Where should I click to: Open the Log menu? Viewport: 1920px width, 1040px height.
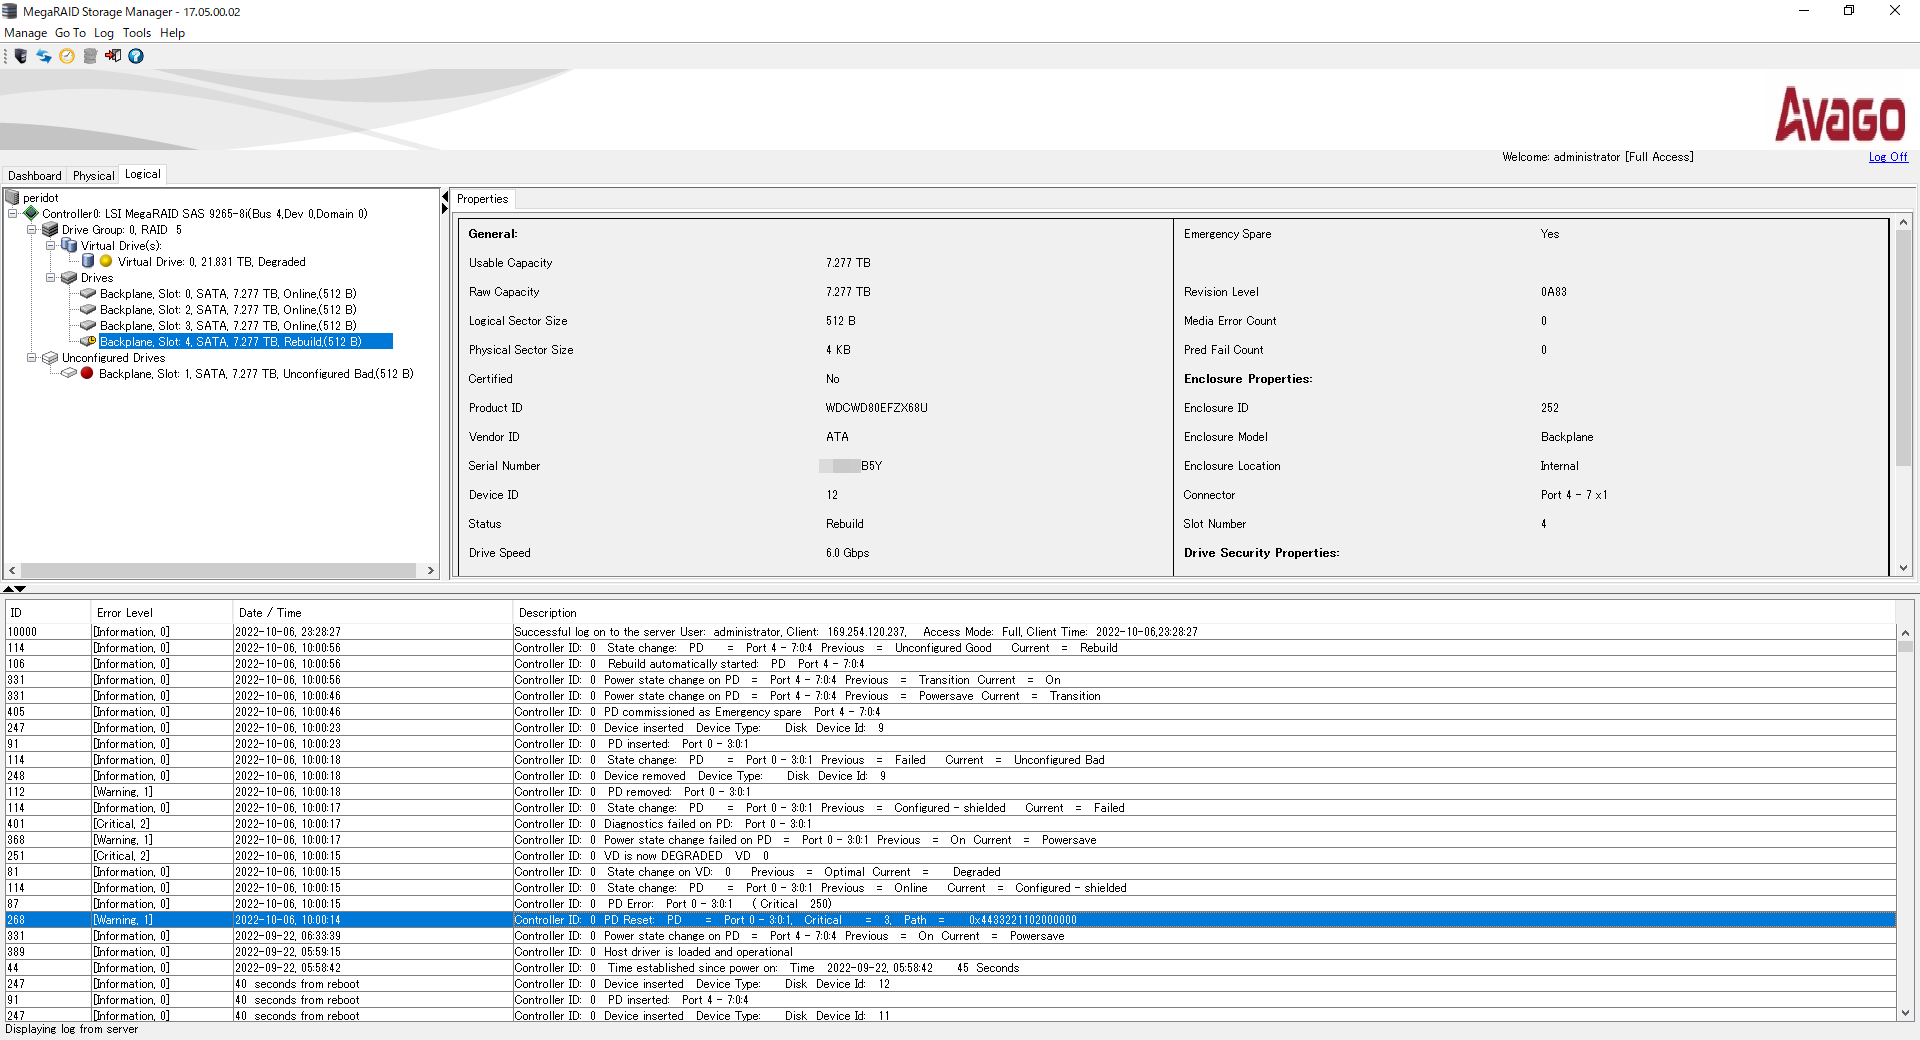[x=104, y=33]
